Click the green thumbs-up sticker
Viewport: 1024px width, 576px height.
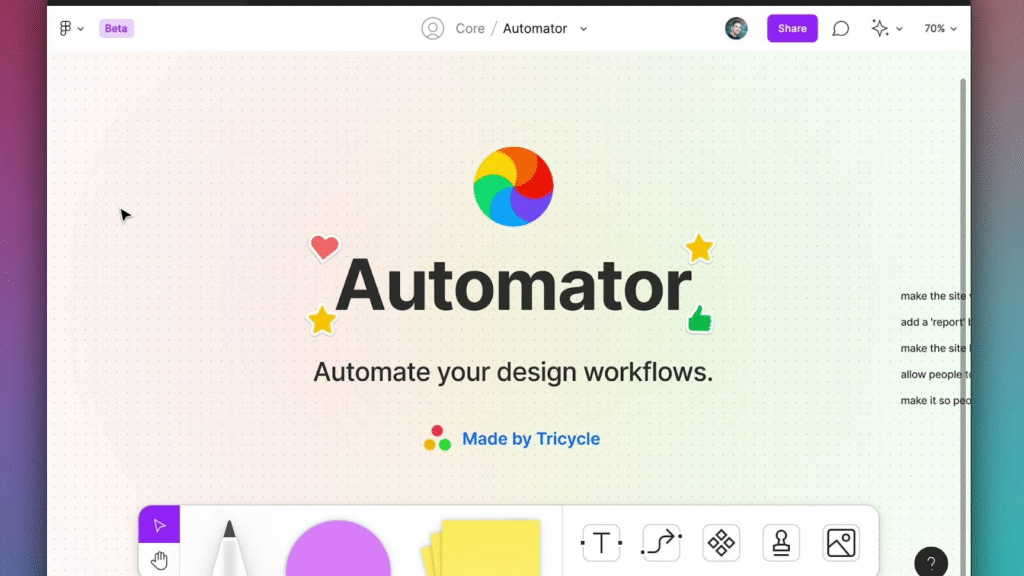click(699, 319)
